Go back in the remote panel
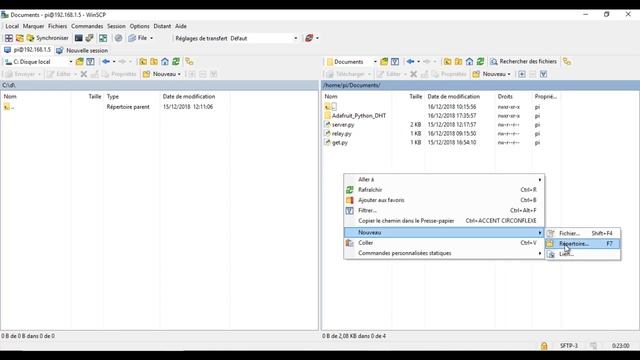Image resolution: width=640 pixels, height=360 pixels. pos(410,62)
